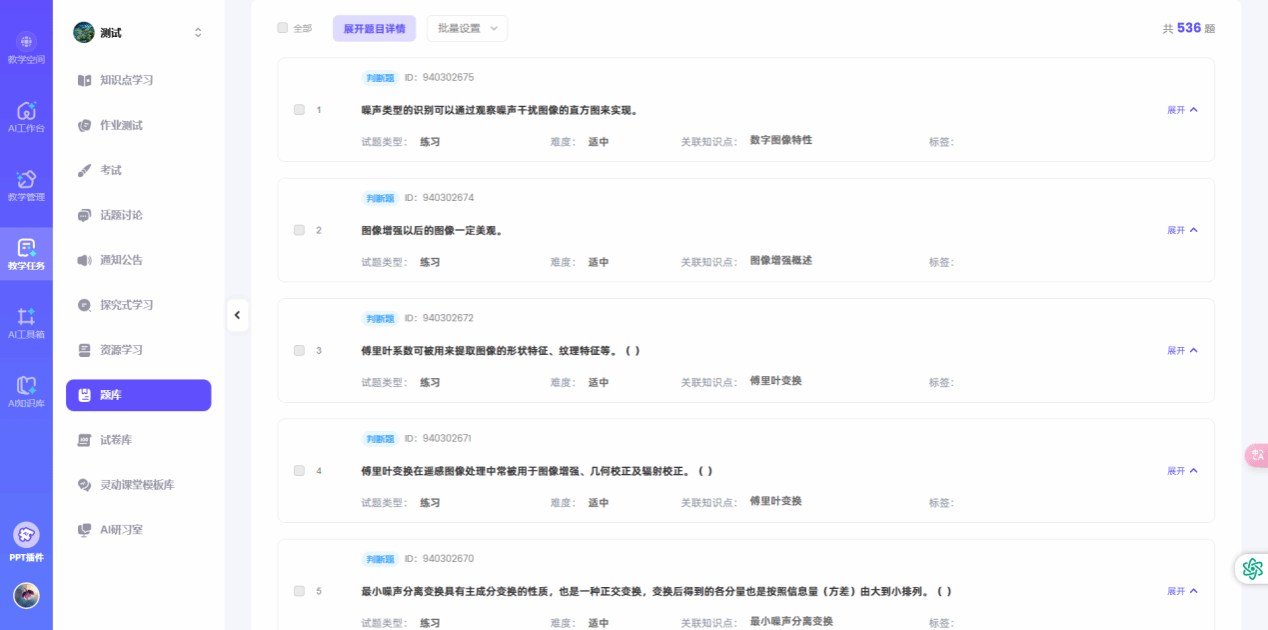
Task: Click the green AI assistant floating icon
Action: (x=1252, y=569)
